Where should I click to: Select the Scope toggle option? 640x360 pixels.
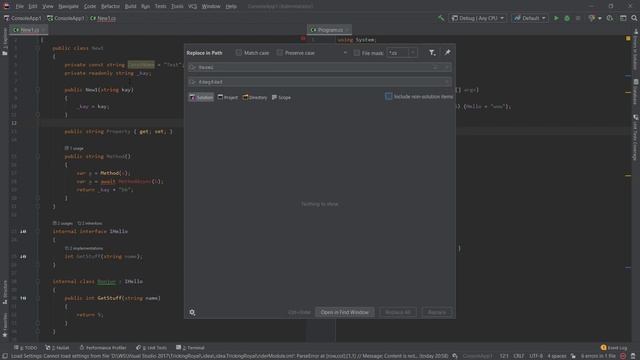tap(281, 97)
